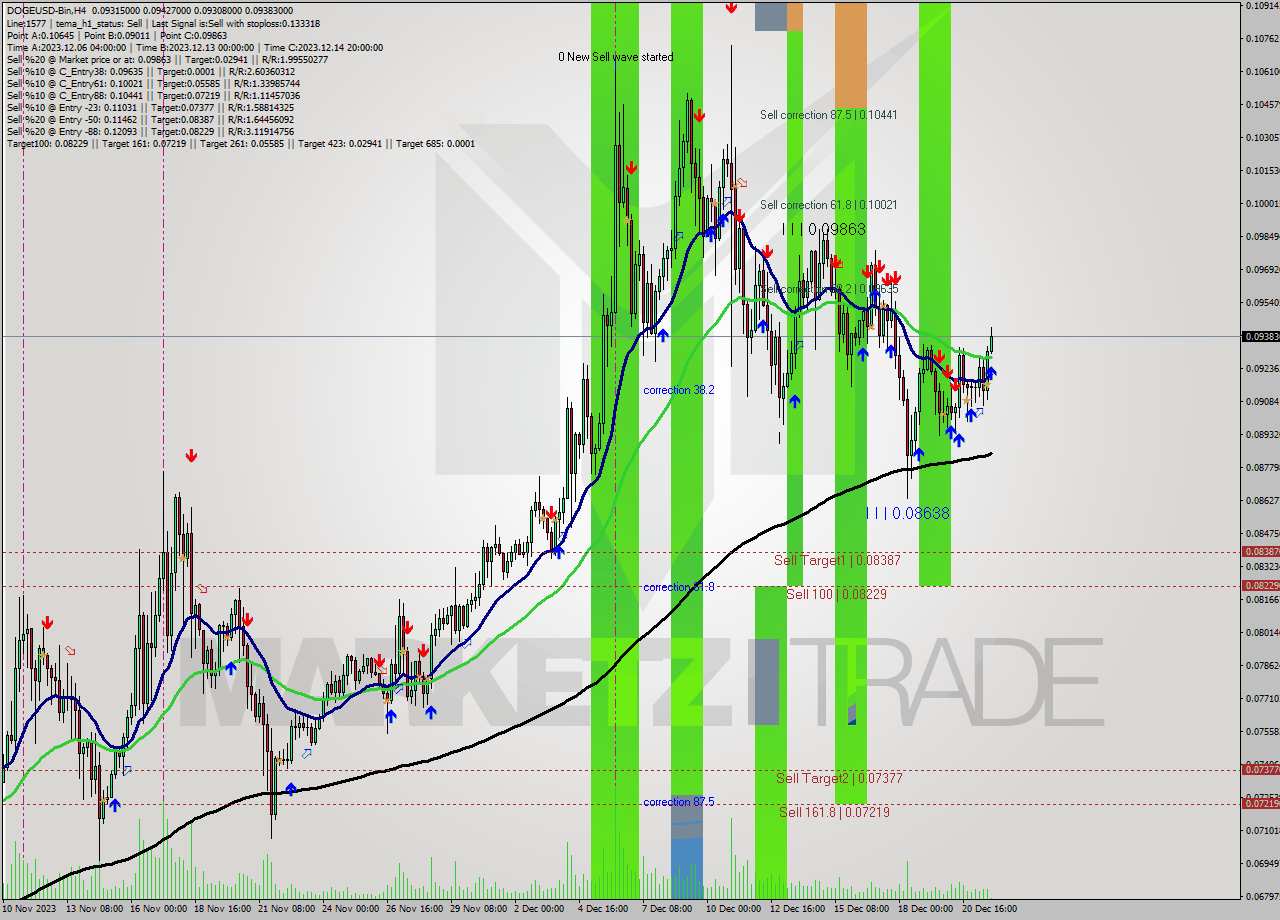Click the 0.10914 price axis value
1280x920 pixels.
tap(1262, 6)
